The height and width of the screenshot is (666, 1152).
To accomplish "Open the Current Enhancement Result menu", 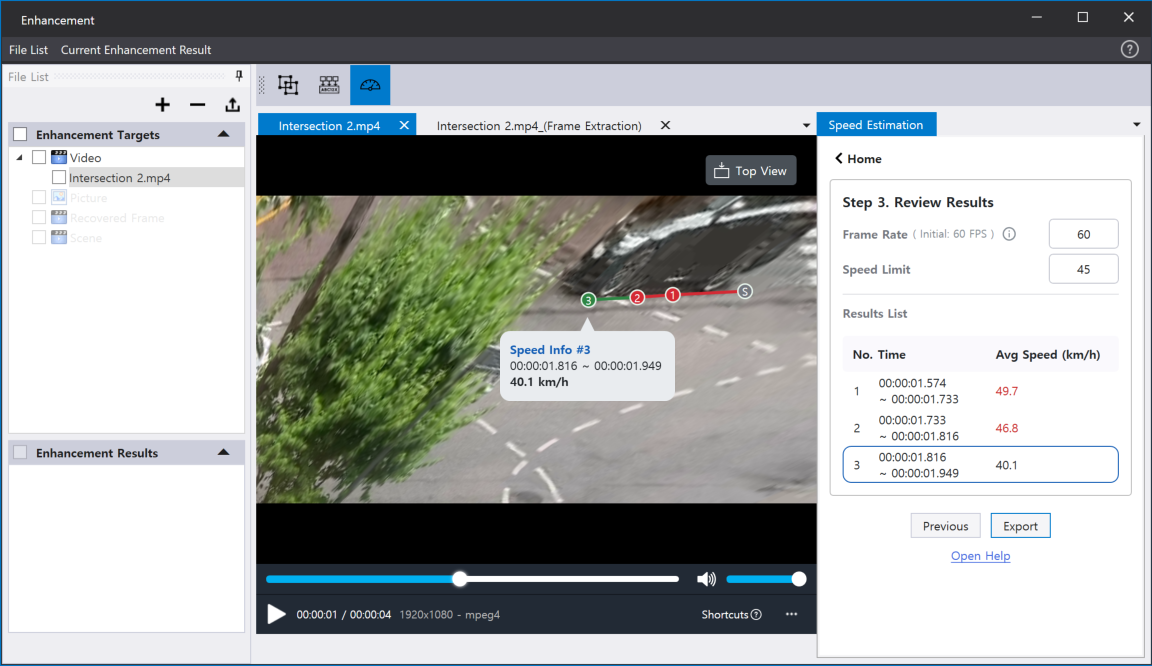I will (x=136, y=50).
